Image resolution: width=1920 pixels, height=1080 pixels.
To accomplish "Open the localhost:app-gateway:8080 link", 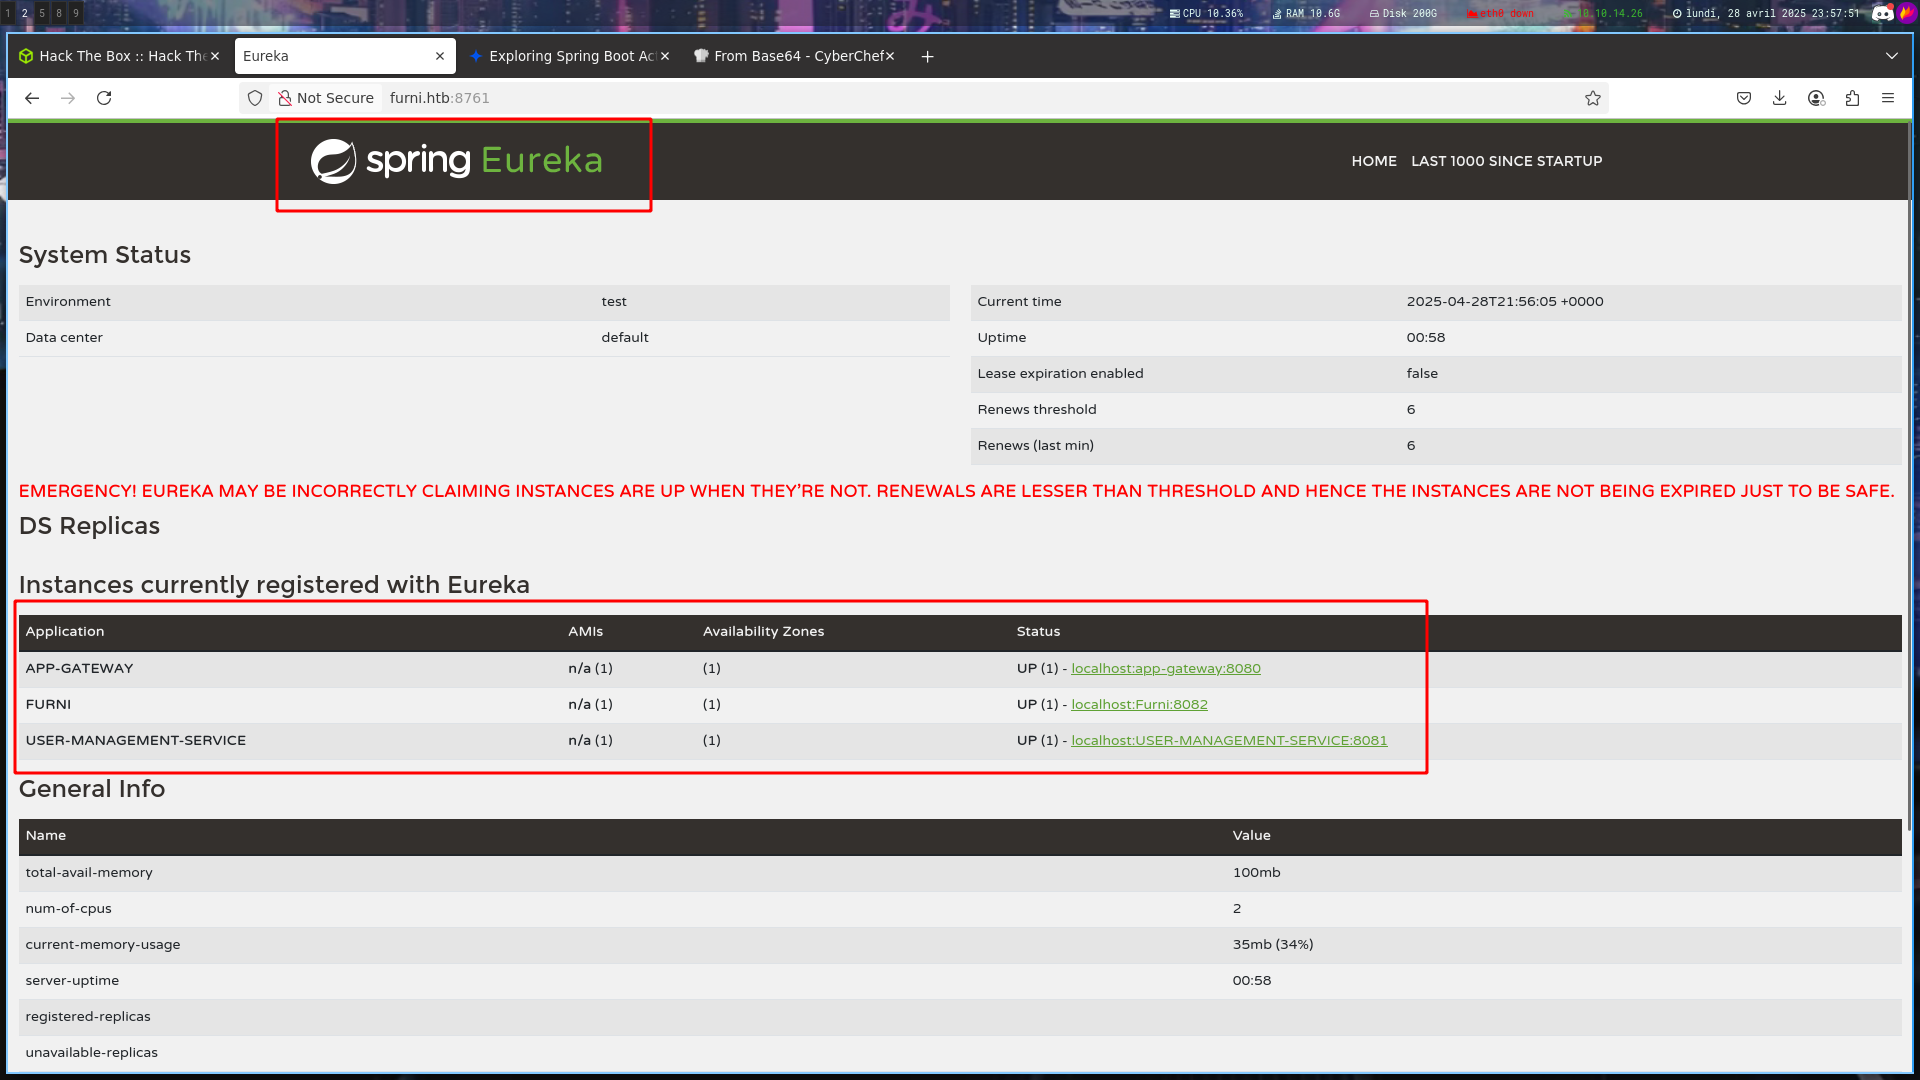I will 1165,669.
